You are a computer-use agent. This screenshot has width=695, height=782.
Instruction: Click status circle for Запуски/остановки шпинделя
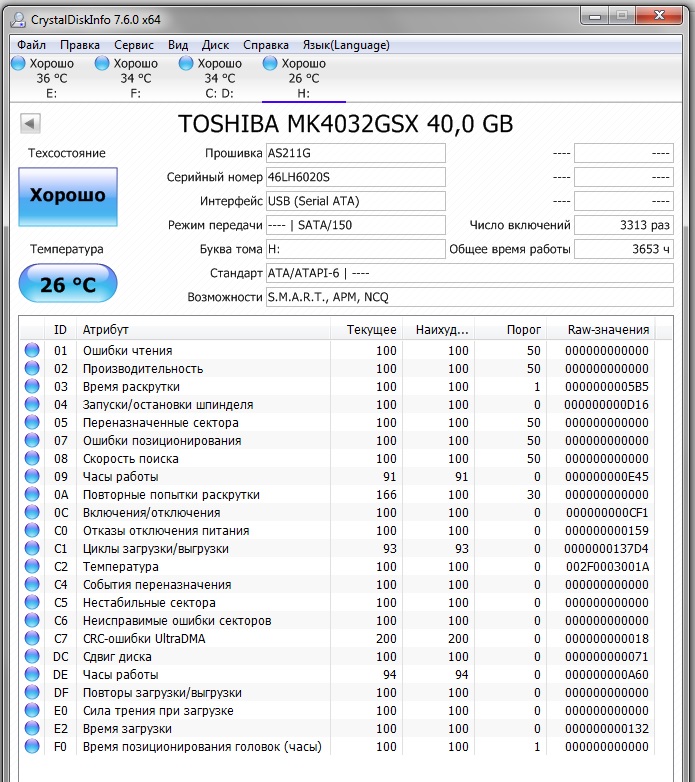[x=32, y=404]
